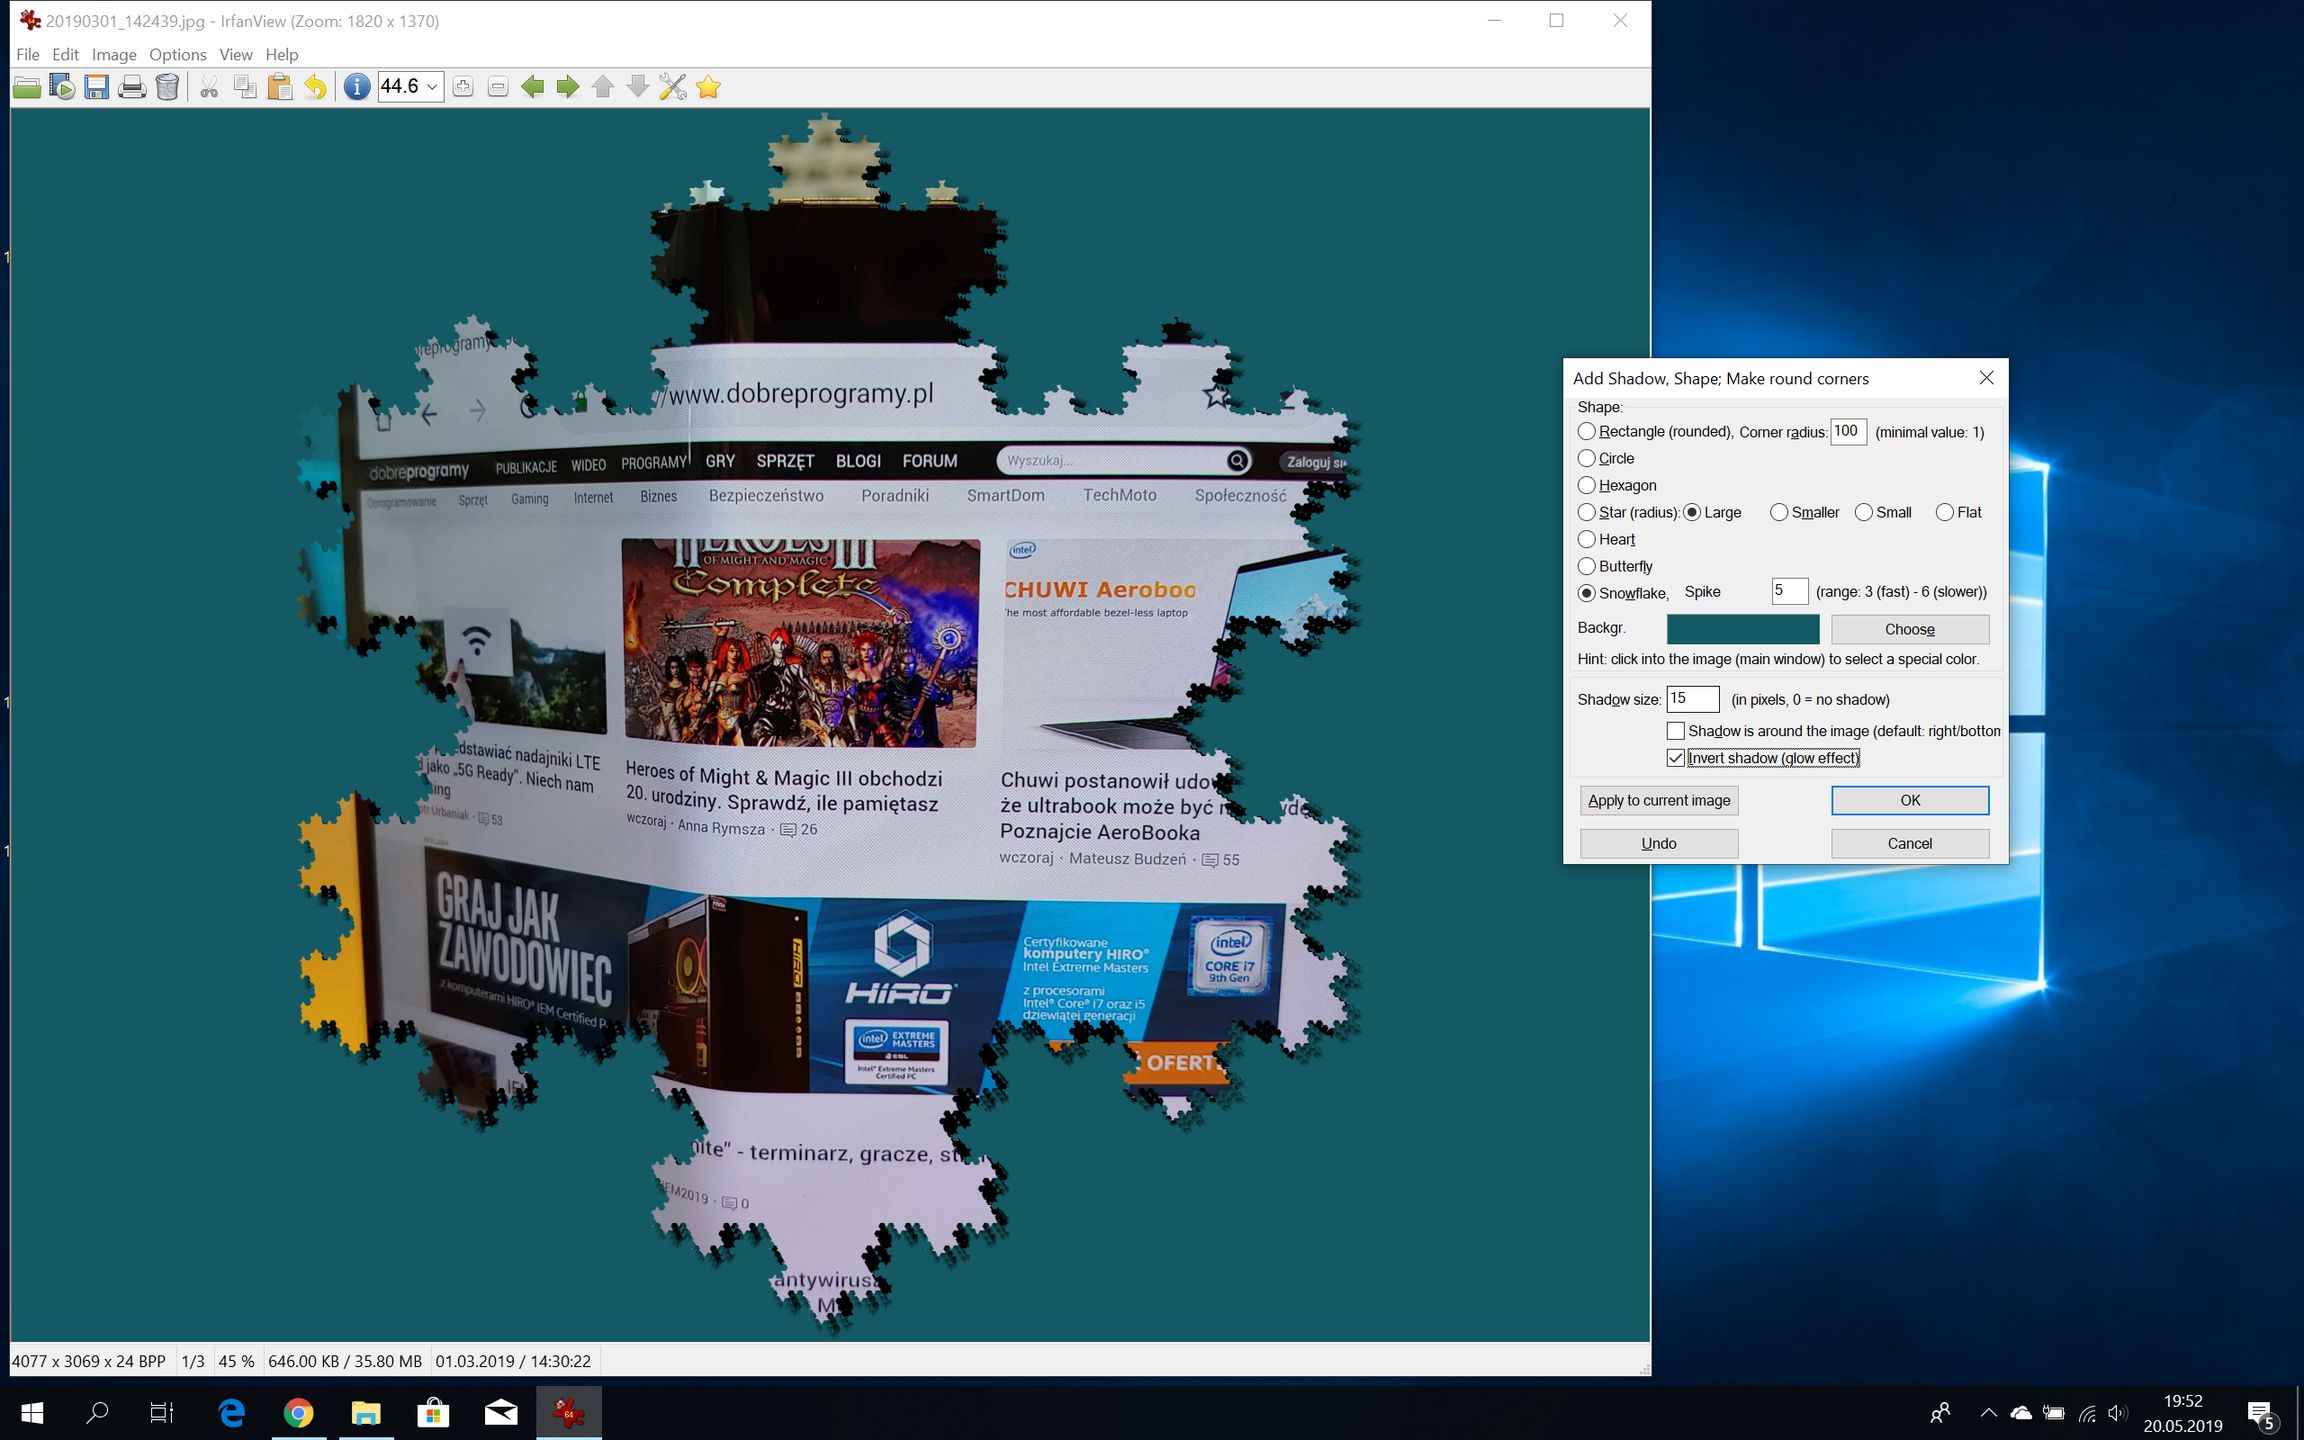2304x1440 pixels.
Task: Open the Image menu
Action: (x=113, y=55)
